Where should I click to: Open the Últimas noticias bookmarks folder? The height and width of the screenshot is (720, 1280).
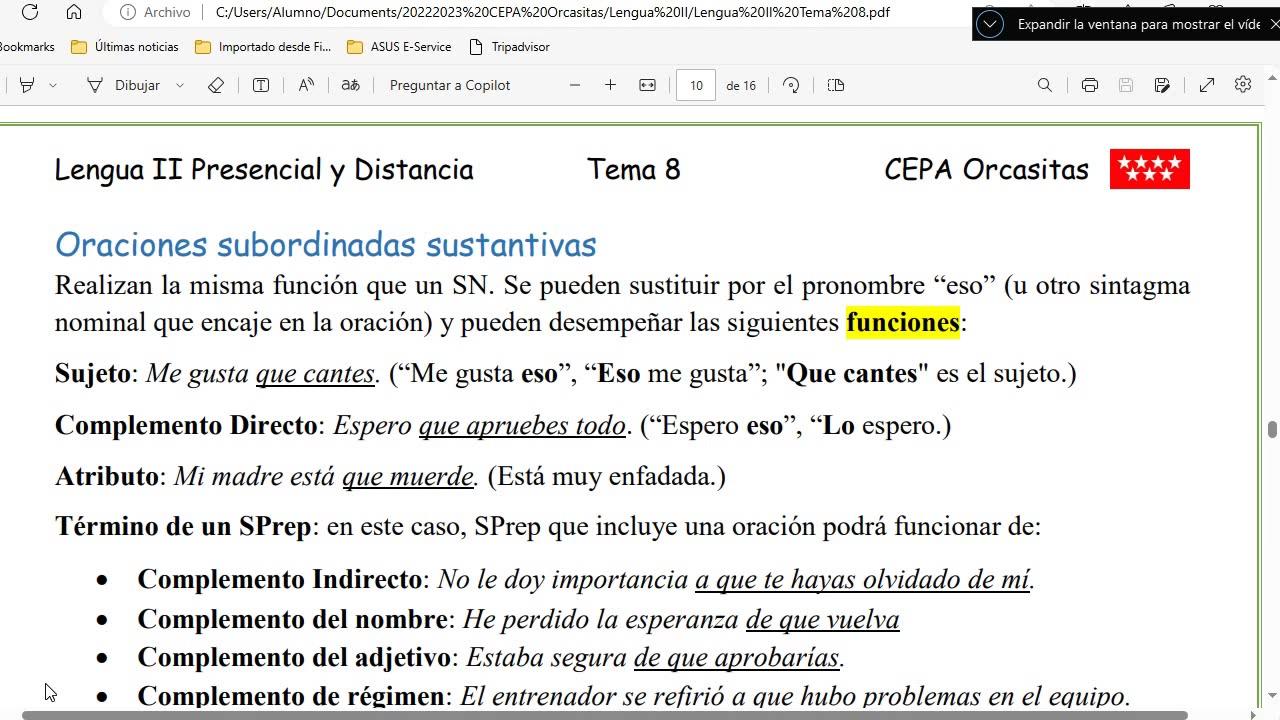[125, 46]
